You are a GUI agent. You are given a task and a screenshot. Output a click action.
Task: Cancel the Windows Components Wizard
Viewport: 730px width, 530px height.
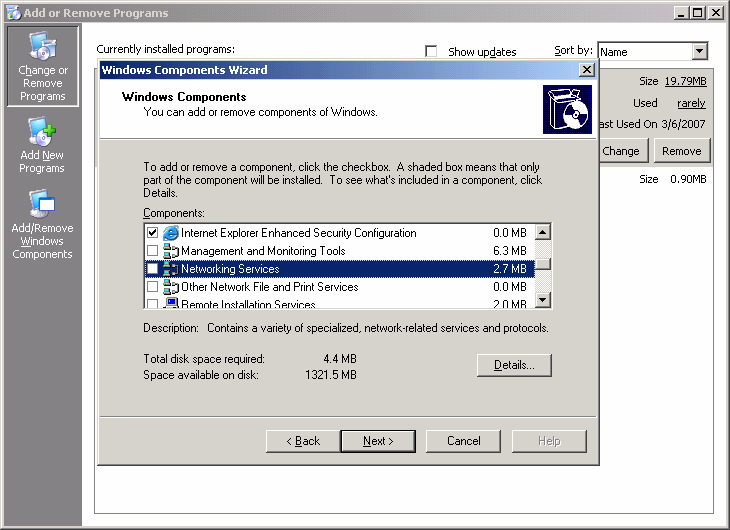[463, 441]
